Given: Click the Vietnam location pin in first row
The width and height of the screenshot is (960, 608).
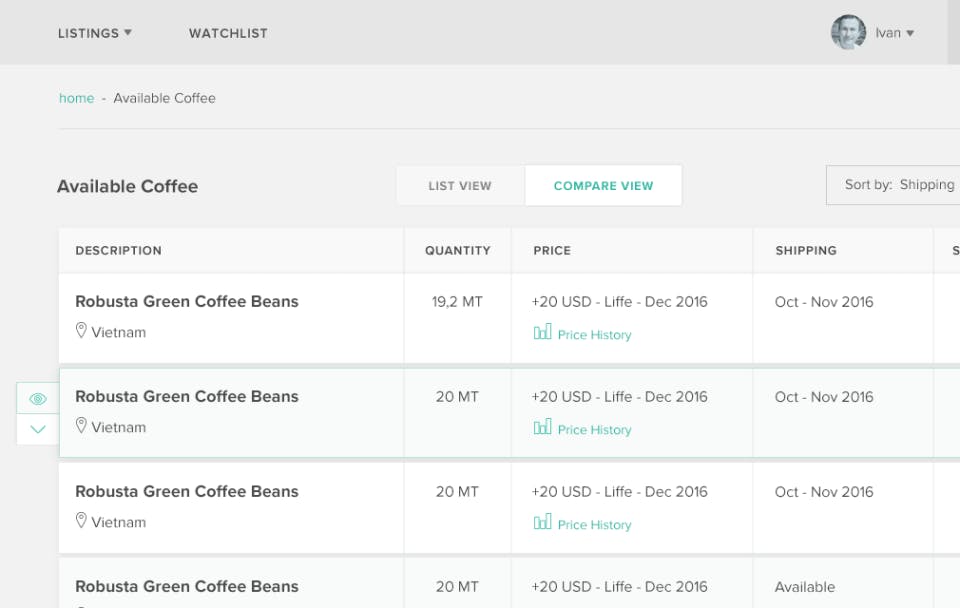Looking at the screenshot, I should (82, 331).
